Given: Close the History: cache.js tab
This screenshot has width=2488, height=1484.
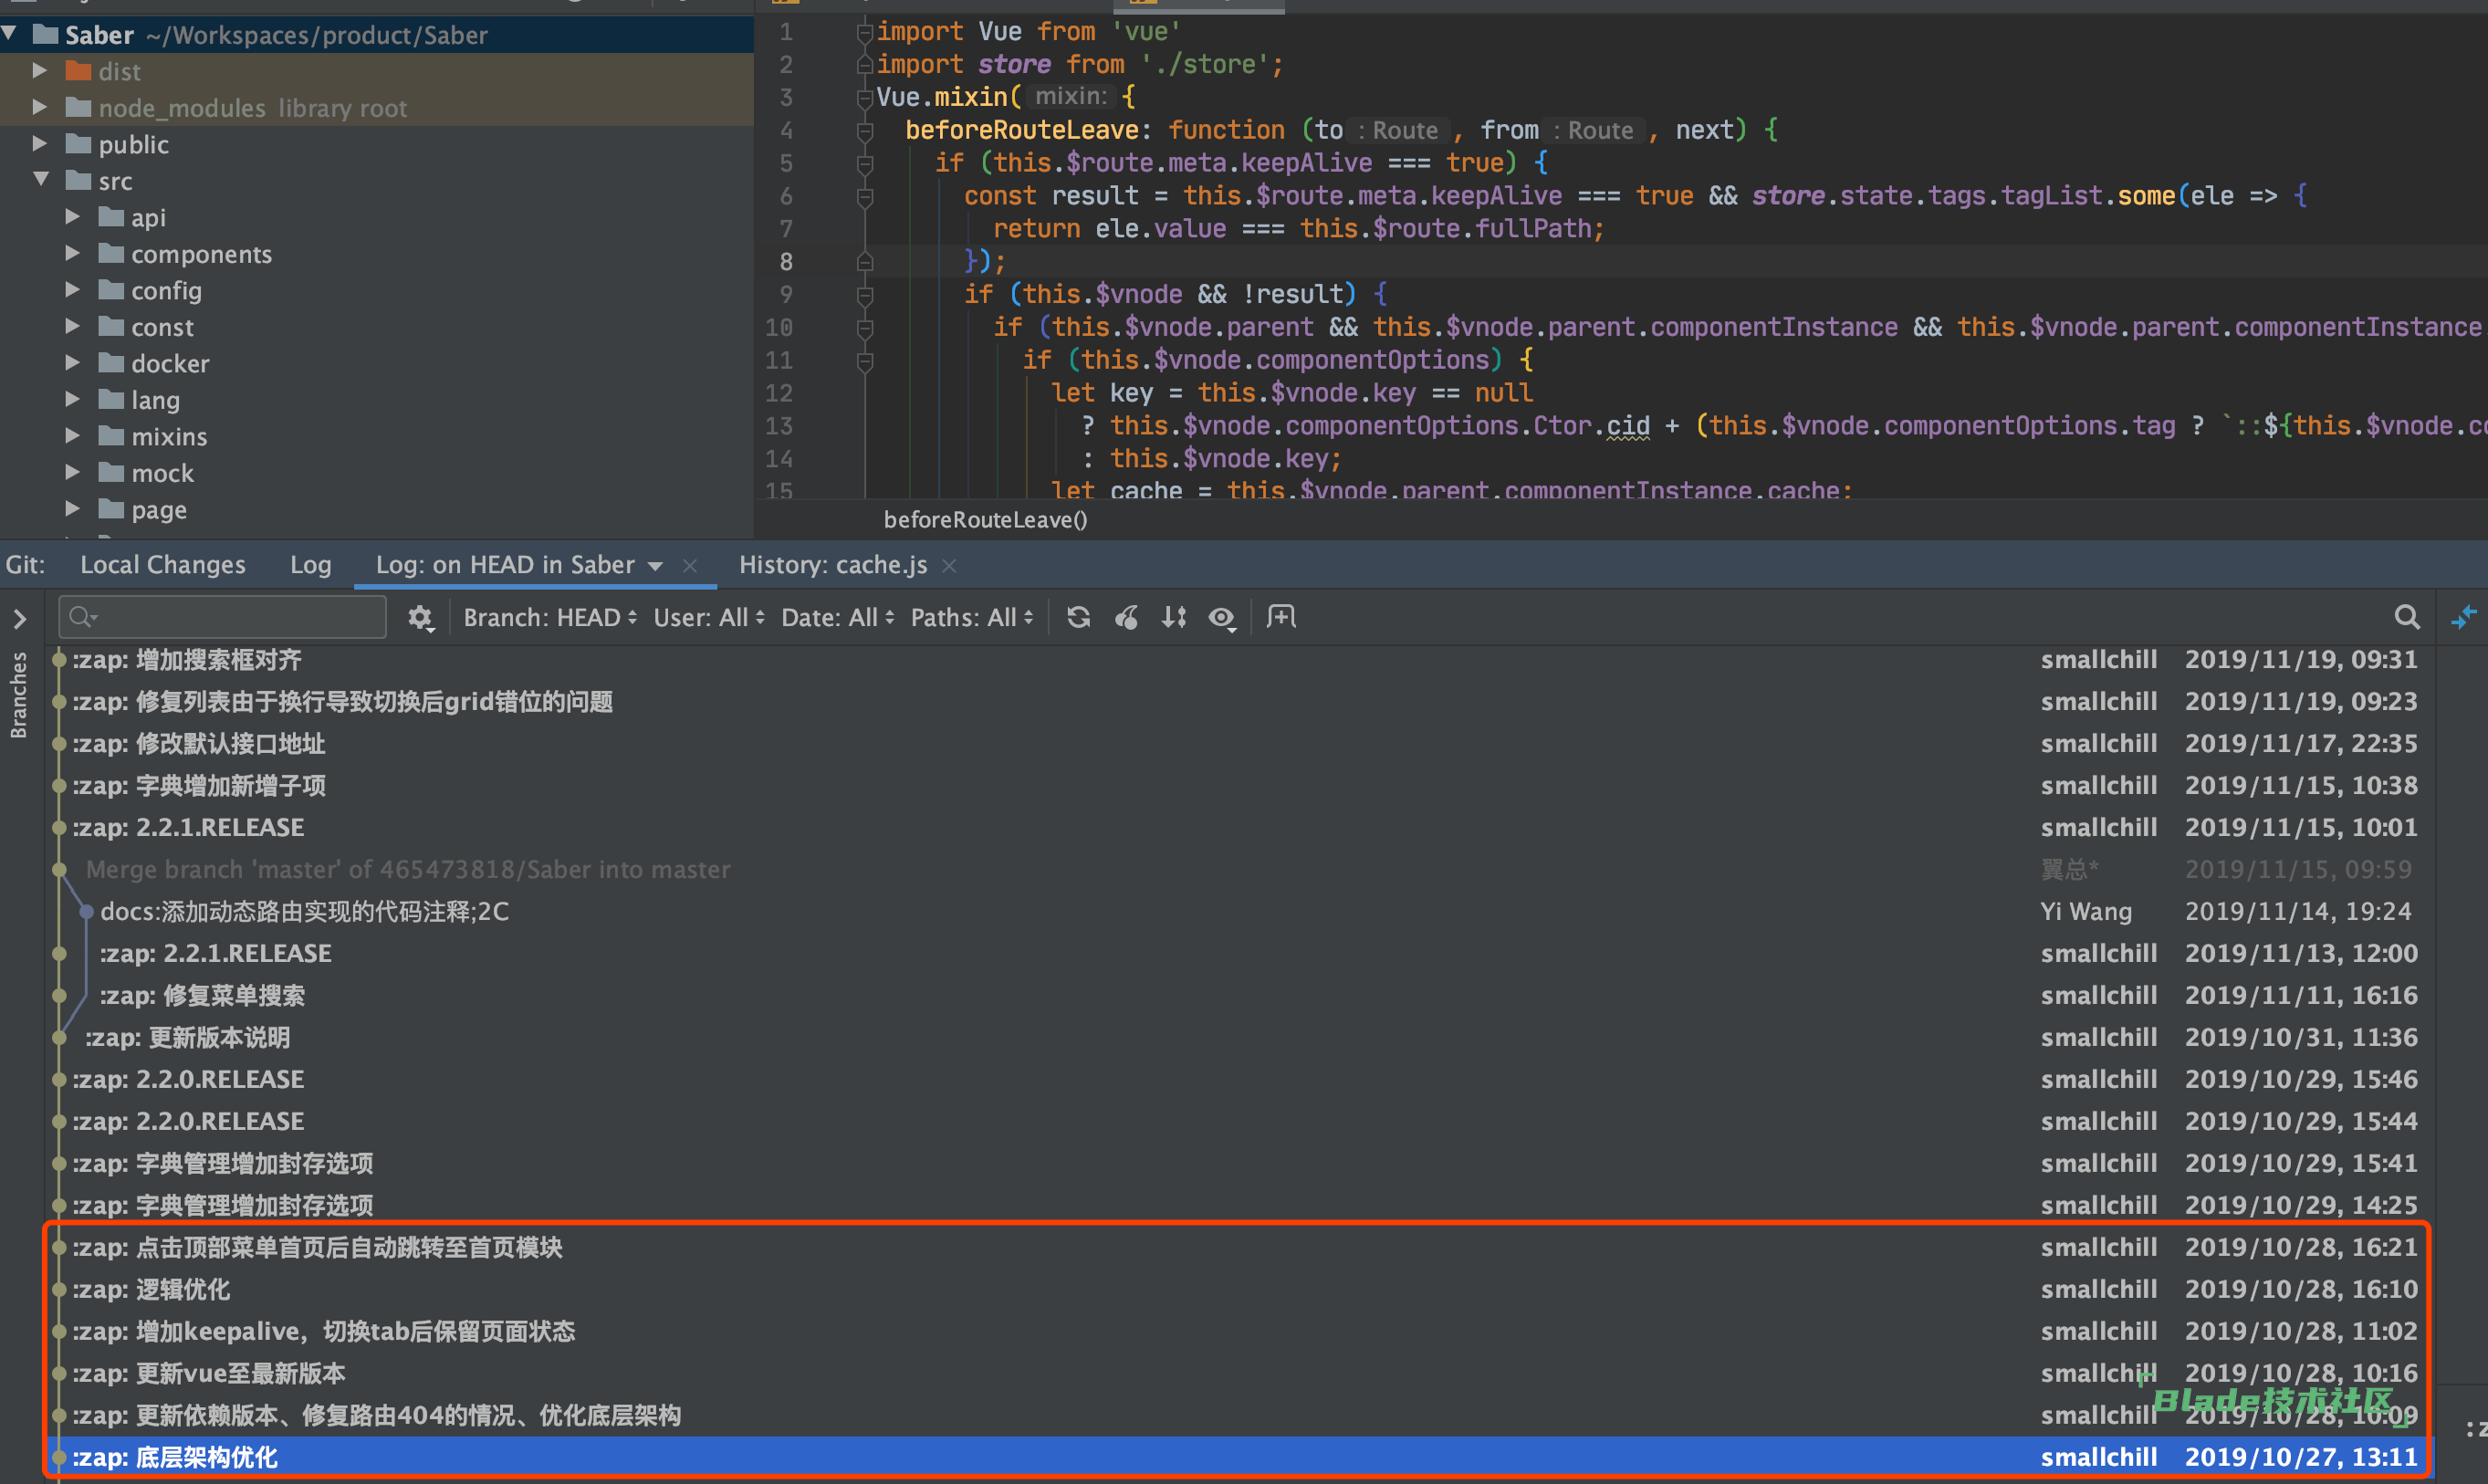Looking at the screenshot, I should 949,566.
